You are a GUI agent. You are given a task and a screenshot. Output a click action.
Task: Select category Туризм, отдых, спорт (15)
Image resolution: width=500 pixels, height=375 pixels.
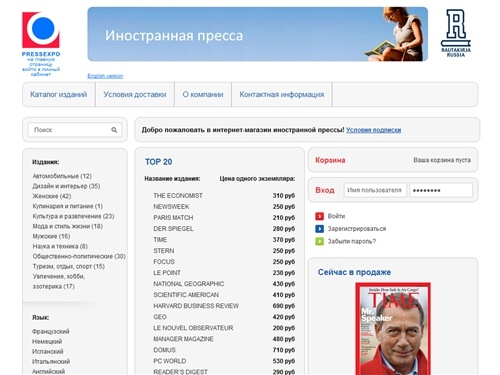[69, 266]
